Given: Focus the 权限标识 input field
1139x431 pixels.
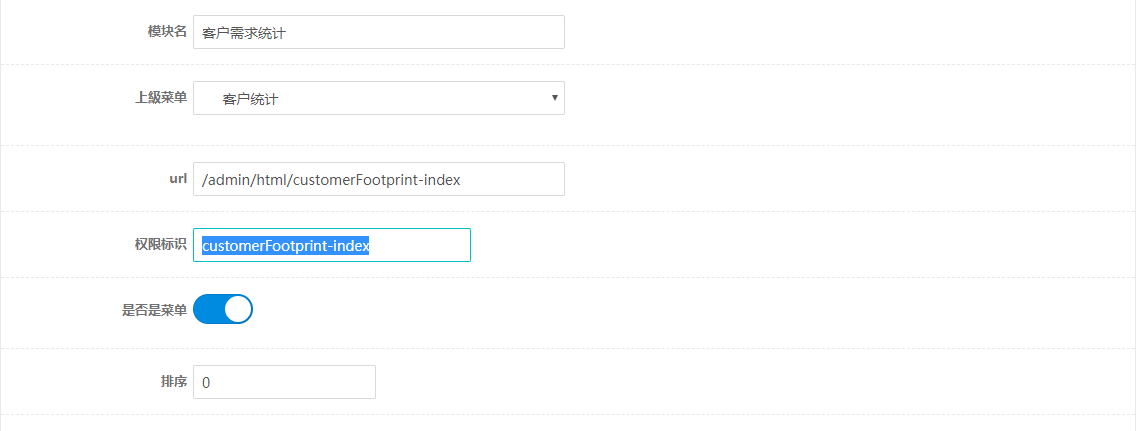Looking at the screenshot, I should [332, 245].
